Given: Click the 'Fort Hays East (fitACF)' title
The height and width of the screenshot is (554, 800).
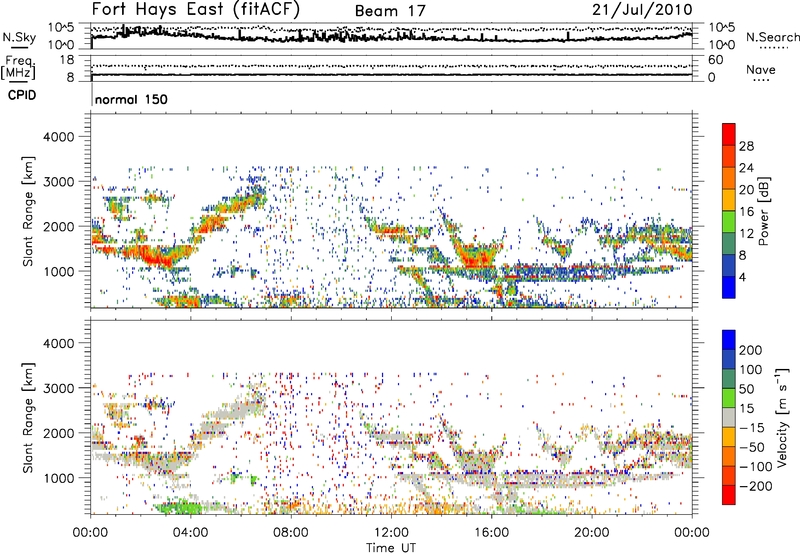Looking at the screenshot, I should tap(196, 10).
